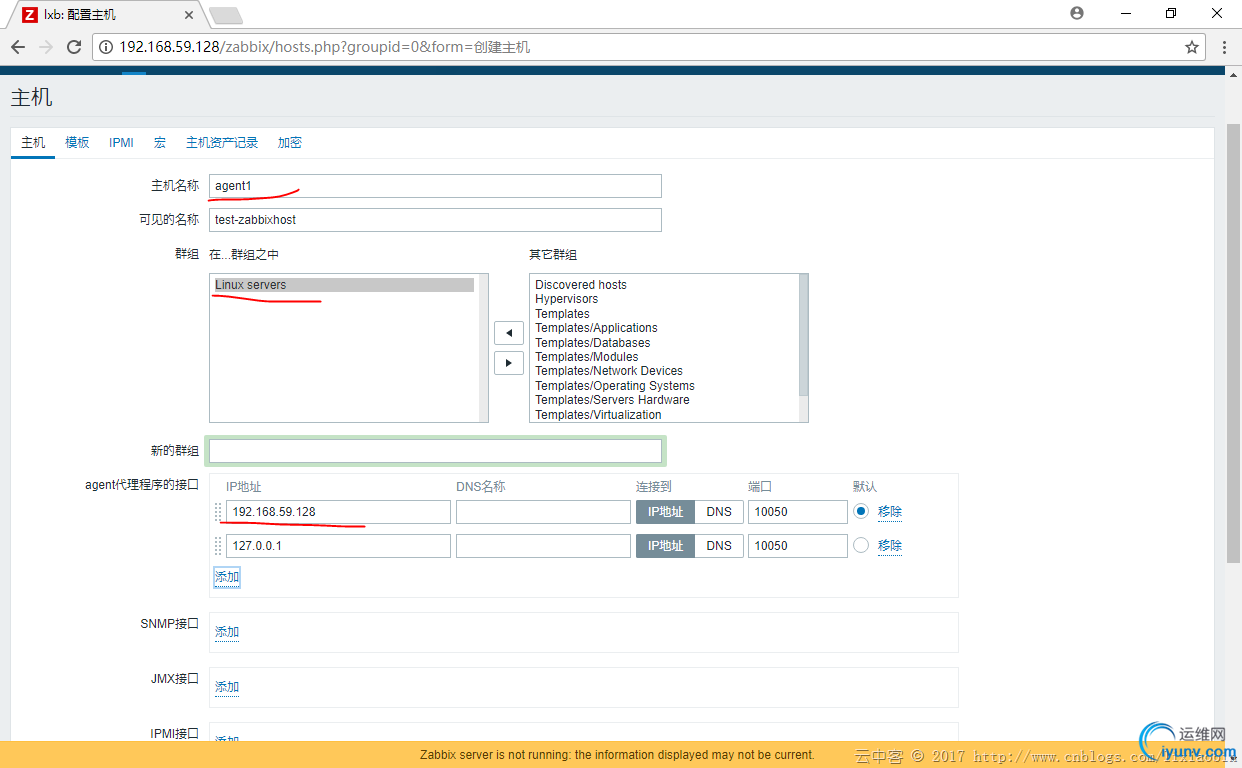Viewport: 1242px width, 768px height.
Task: Move selected group left with arrow button
Action: click(x=509, y=333)
